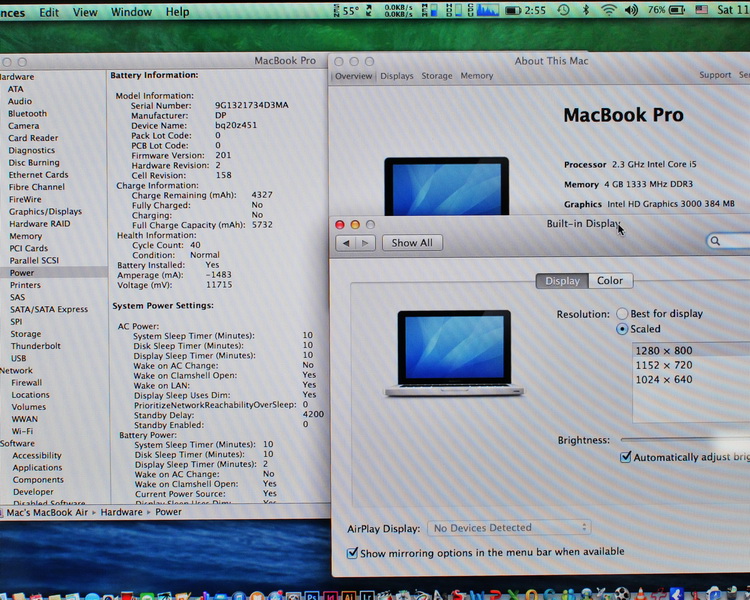The width and height of the screenshot is (750, 600).
Task: Launch Illustrator from the Dock
Action: (349, 596)
